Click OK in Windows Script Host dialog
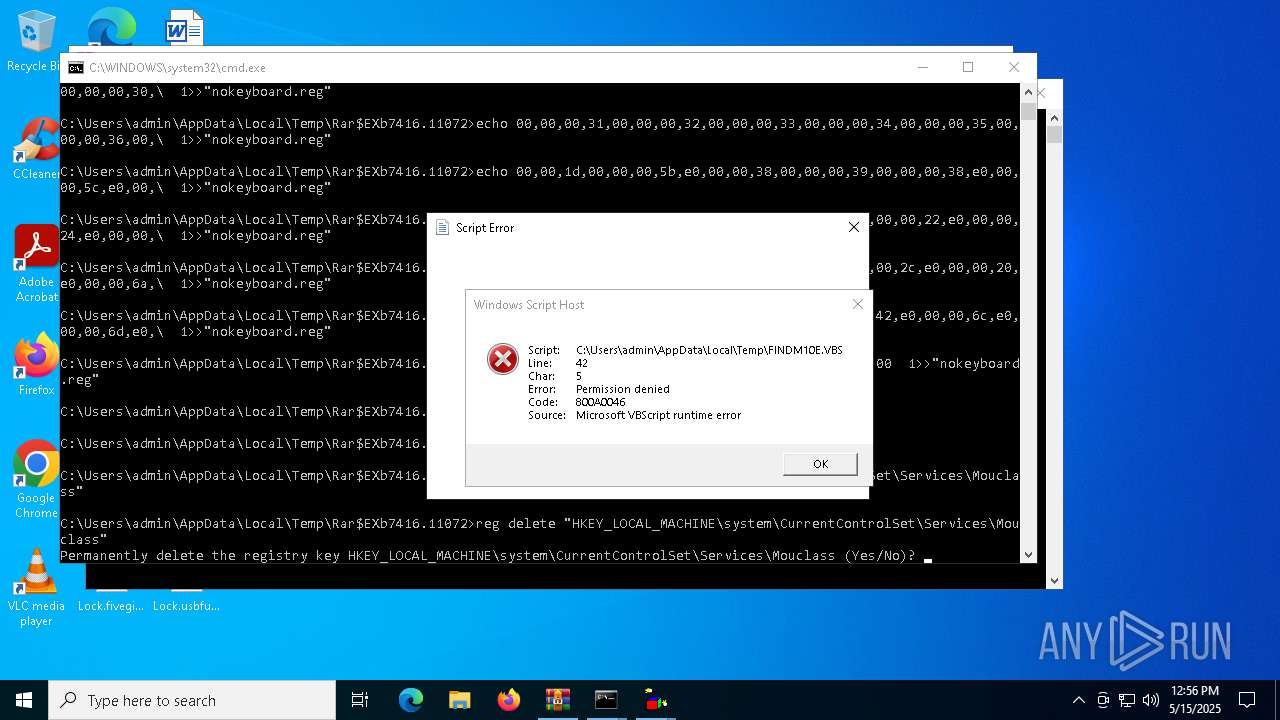Viewport: 1280px width, 720px height. point(820,464)
